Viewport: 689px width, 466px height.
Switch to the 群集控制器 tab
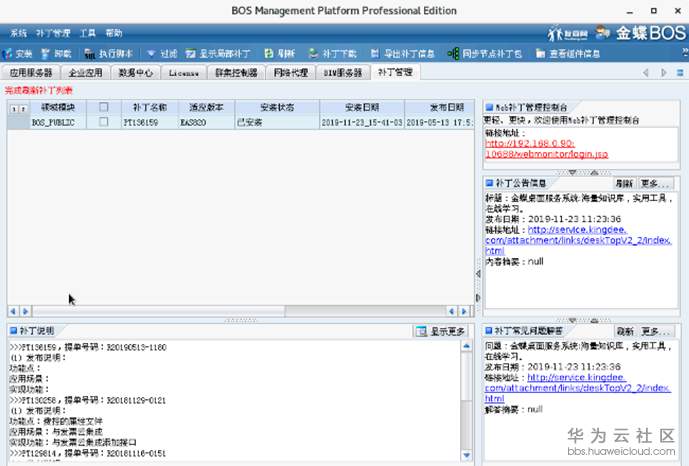click(x=236, y=72)
